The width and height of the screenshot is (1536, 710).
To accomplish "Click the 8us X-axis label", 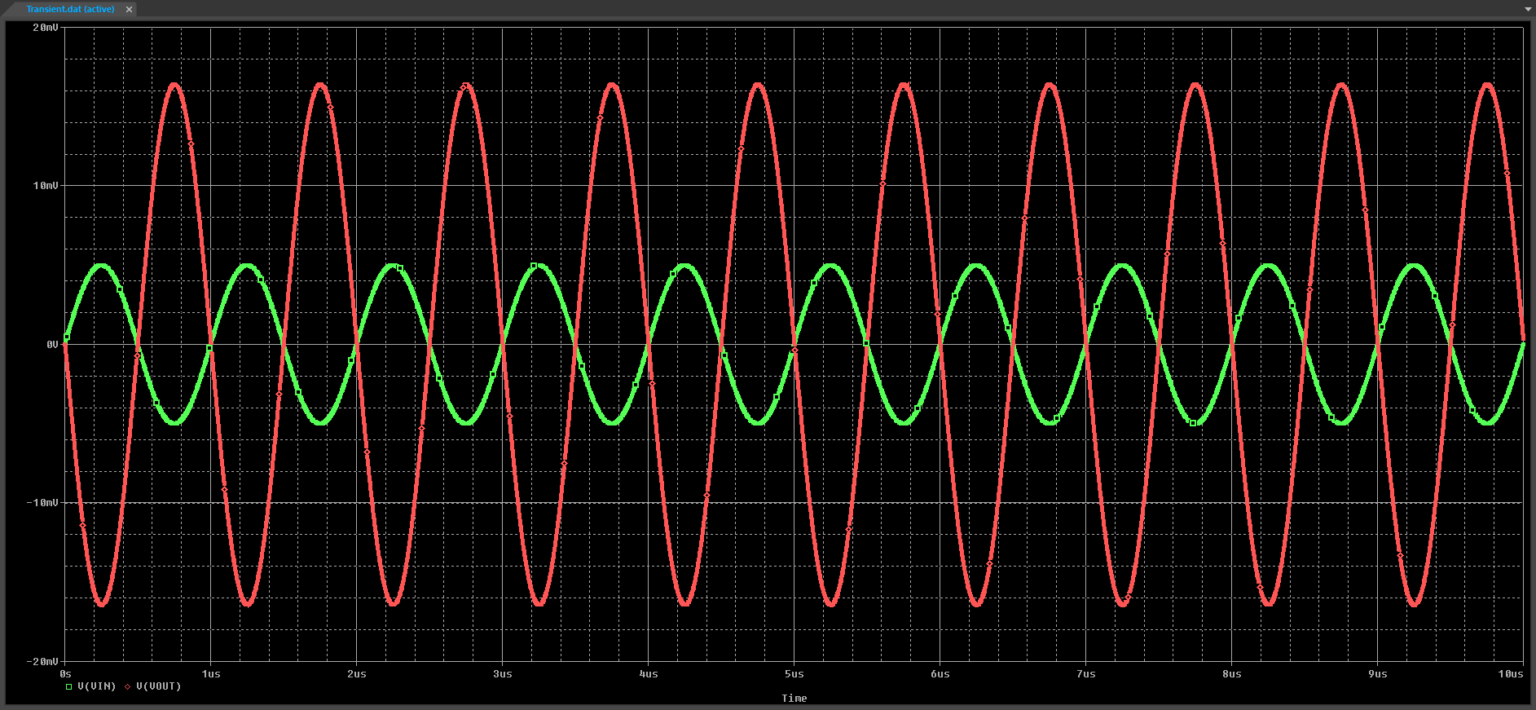I will 1231,674.
